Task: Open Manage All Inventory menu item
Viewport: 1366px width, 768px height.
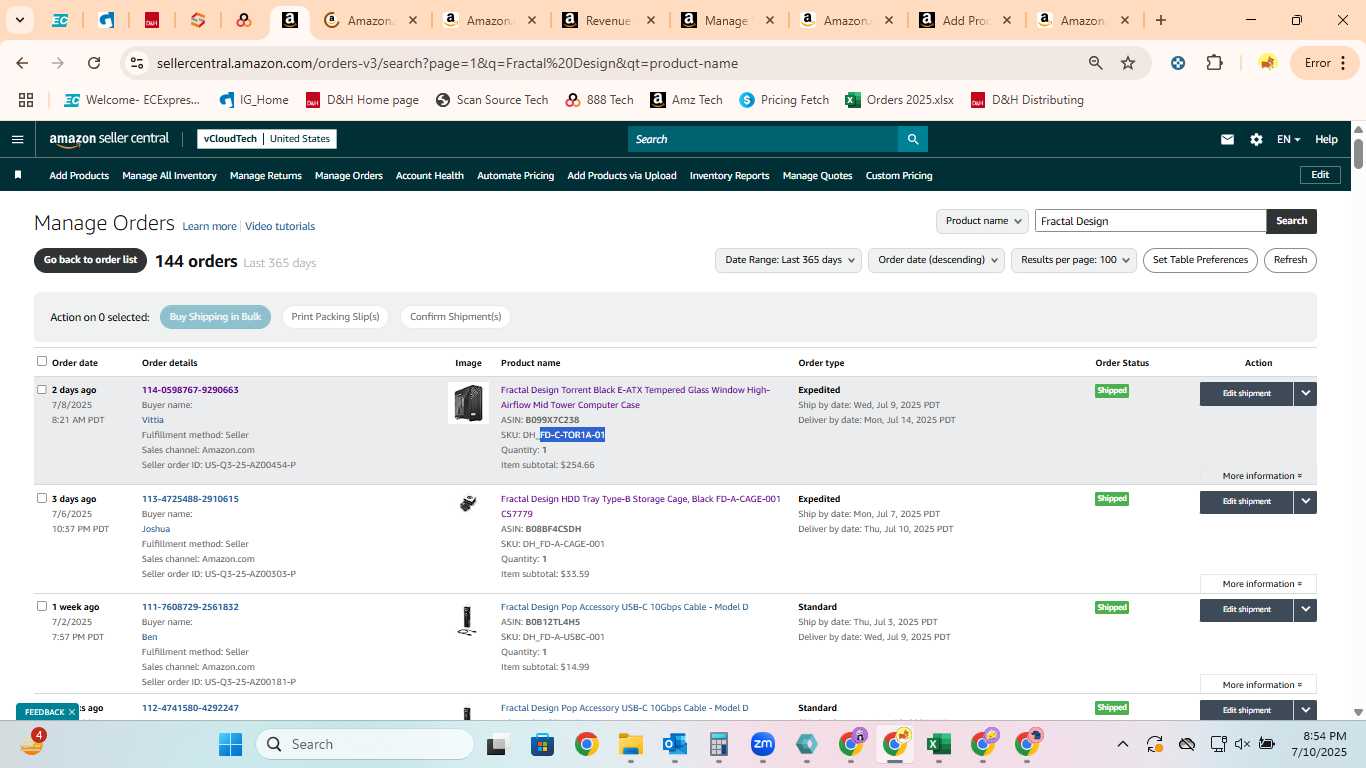Action: click(169, 176)
